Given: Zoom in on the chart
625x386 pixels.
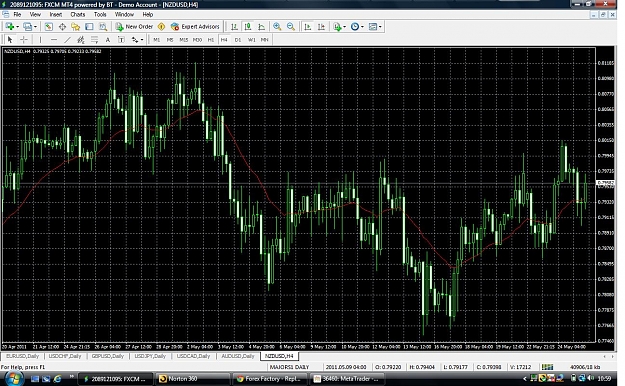Looking at the screenshot, I should [277, 27].
